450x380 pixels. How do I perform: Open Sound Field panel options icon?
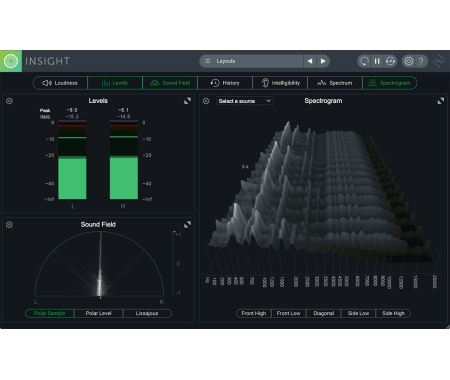[9, 225]
